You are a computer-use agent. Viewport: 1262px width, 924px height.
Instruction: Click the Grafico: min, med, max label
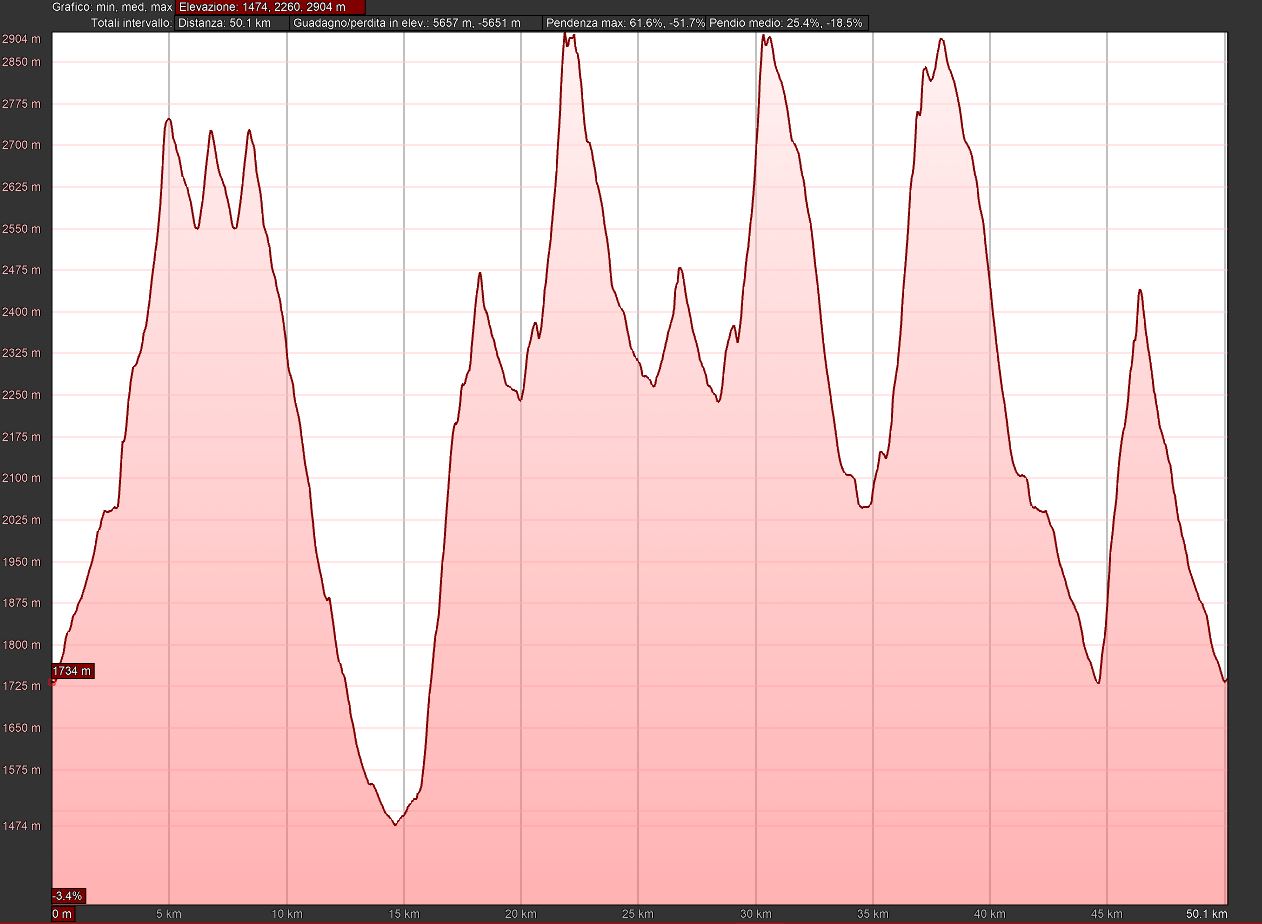pyautogui.click(x=112, y=7)
